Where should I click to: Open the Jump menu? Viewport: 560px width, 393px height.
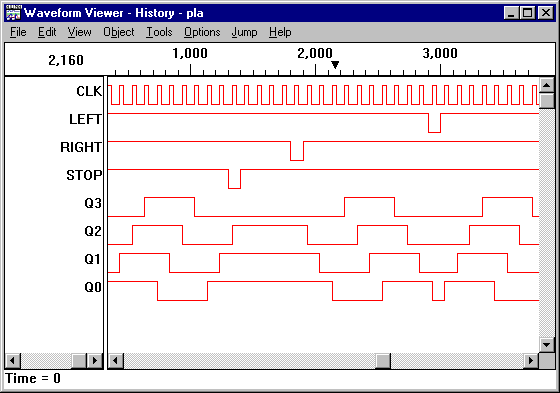pyautogui.click(x=244, y=32)
